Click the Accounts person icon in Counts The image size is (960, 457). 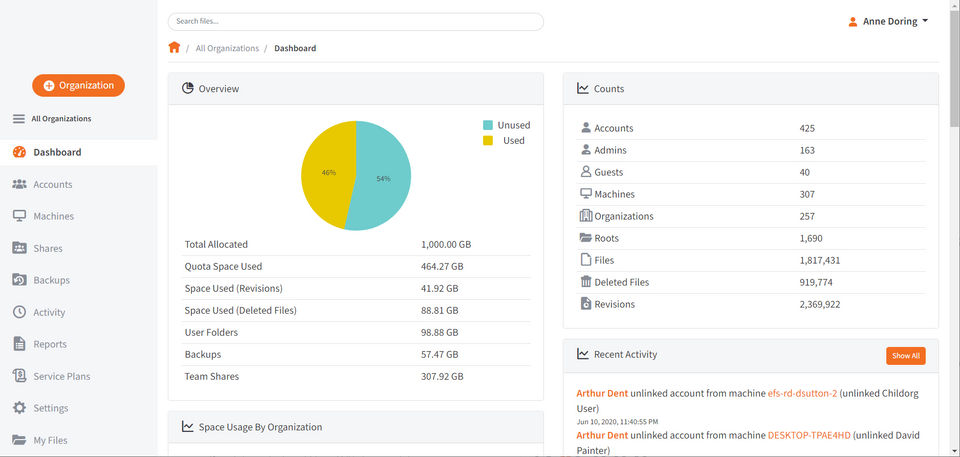(x=586, y=127)
